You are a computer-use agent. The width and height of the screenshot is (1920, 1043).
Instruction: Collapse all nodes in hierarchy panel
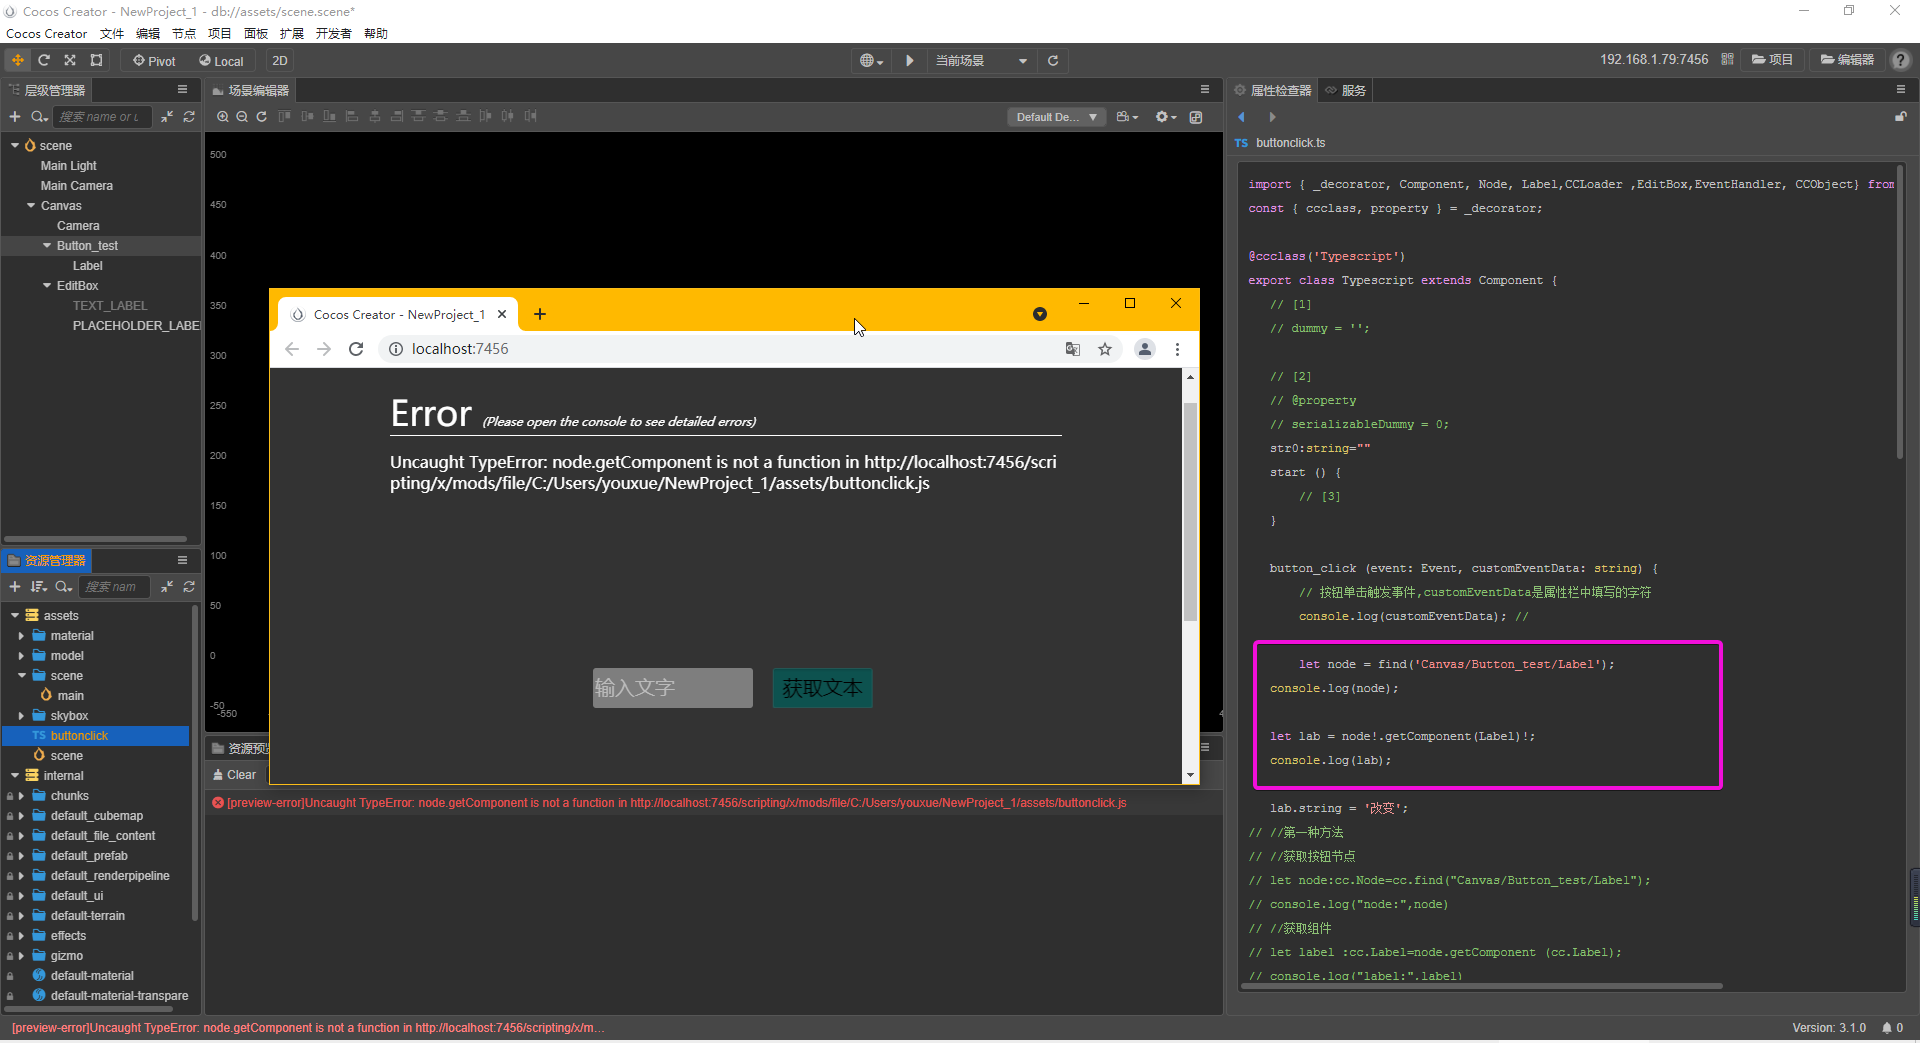point(167,117)
